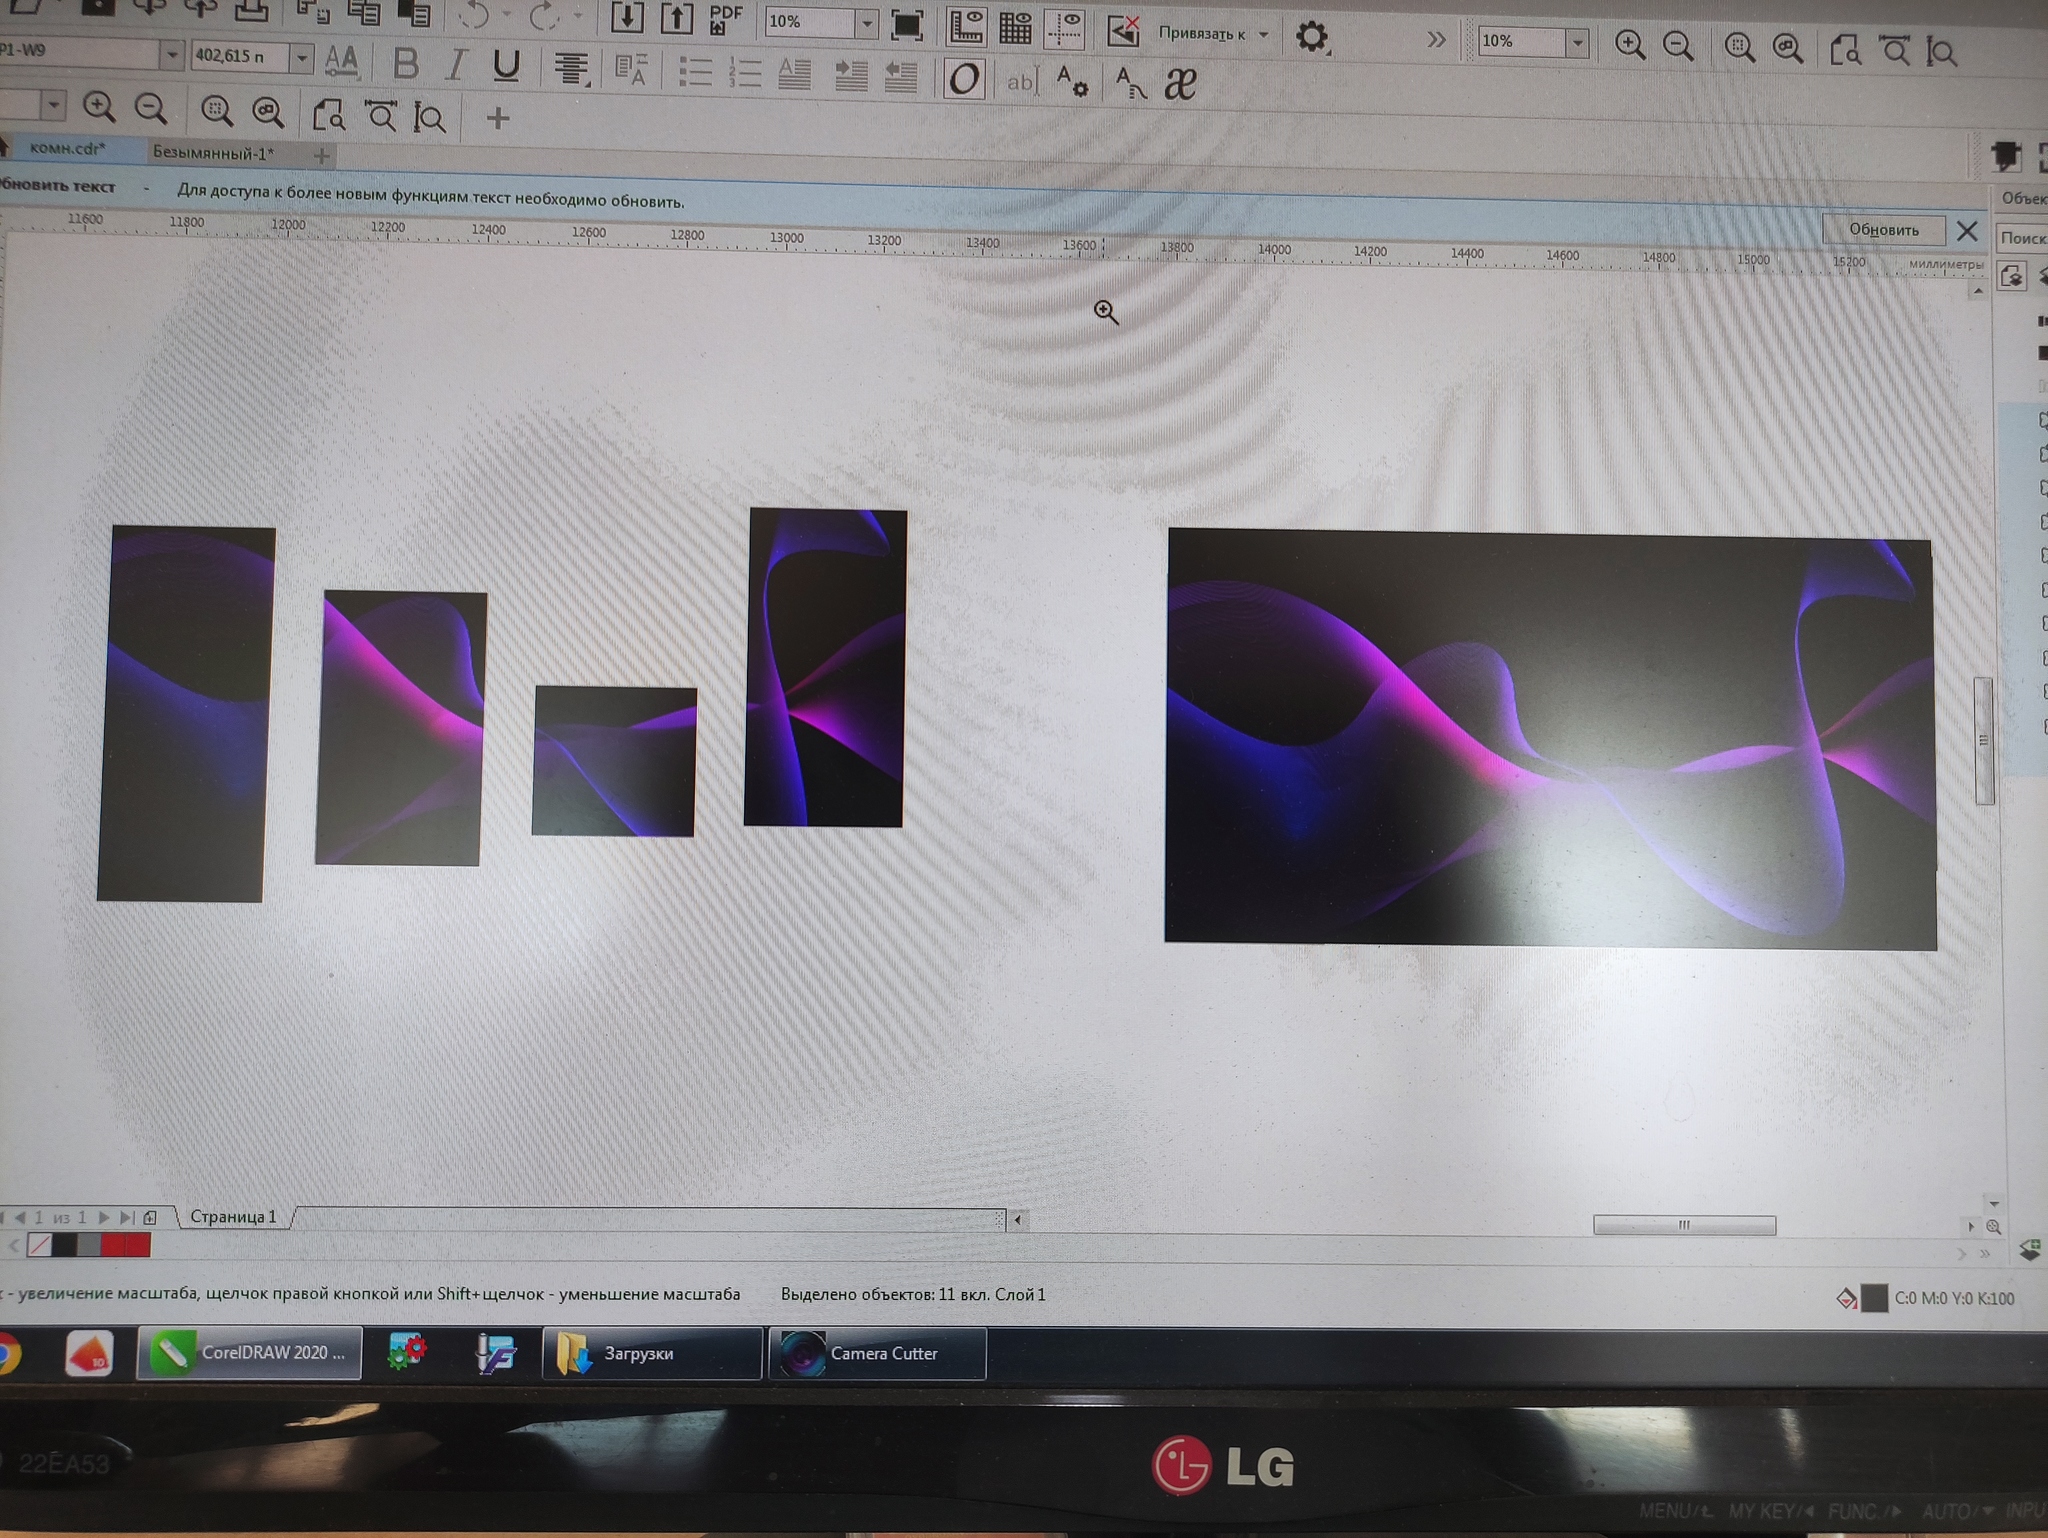Screen dimensions: 2048x1538
Task: Open the text properties icon
Action: 1072,82
